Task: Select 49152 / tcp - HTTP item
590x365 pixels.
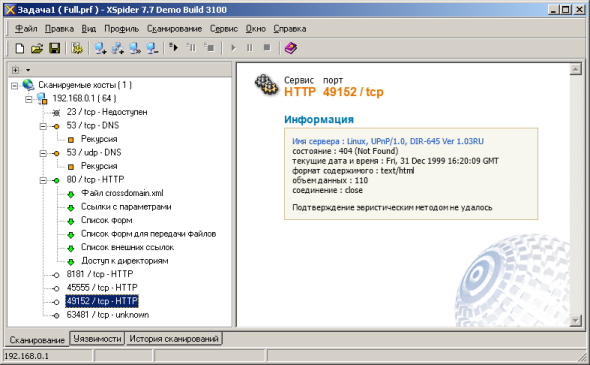Action: point(102,301)
